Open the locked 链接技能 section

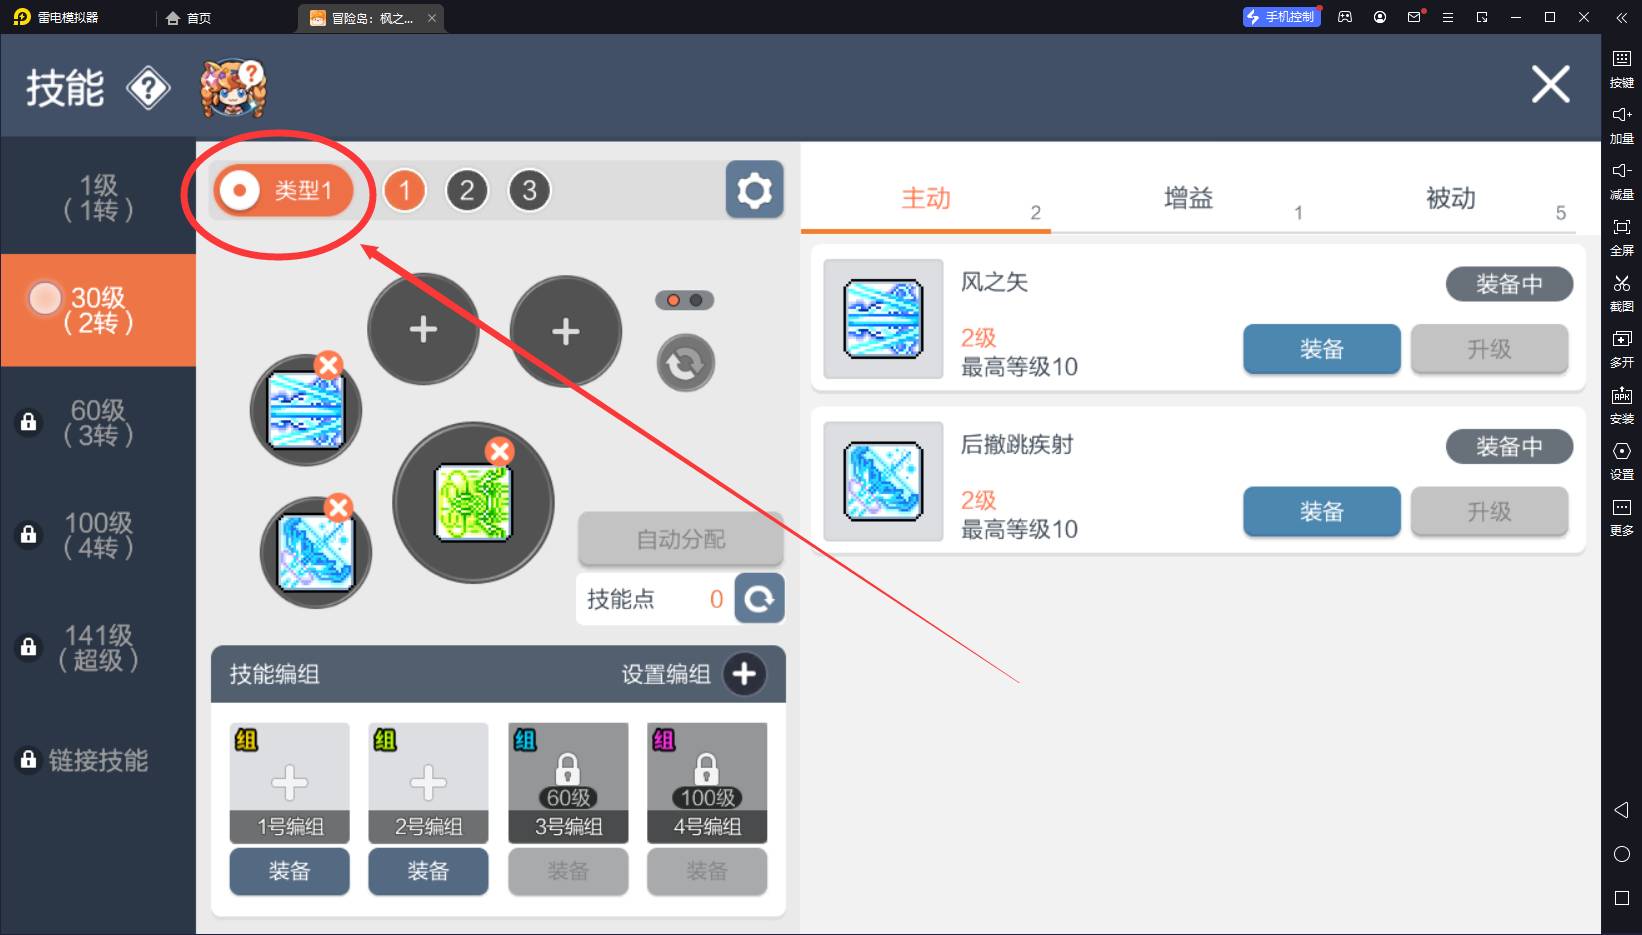pyautogui.click(x=98, y=760)
